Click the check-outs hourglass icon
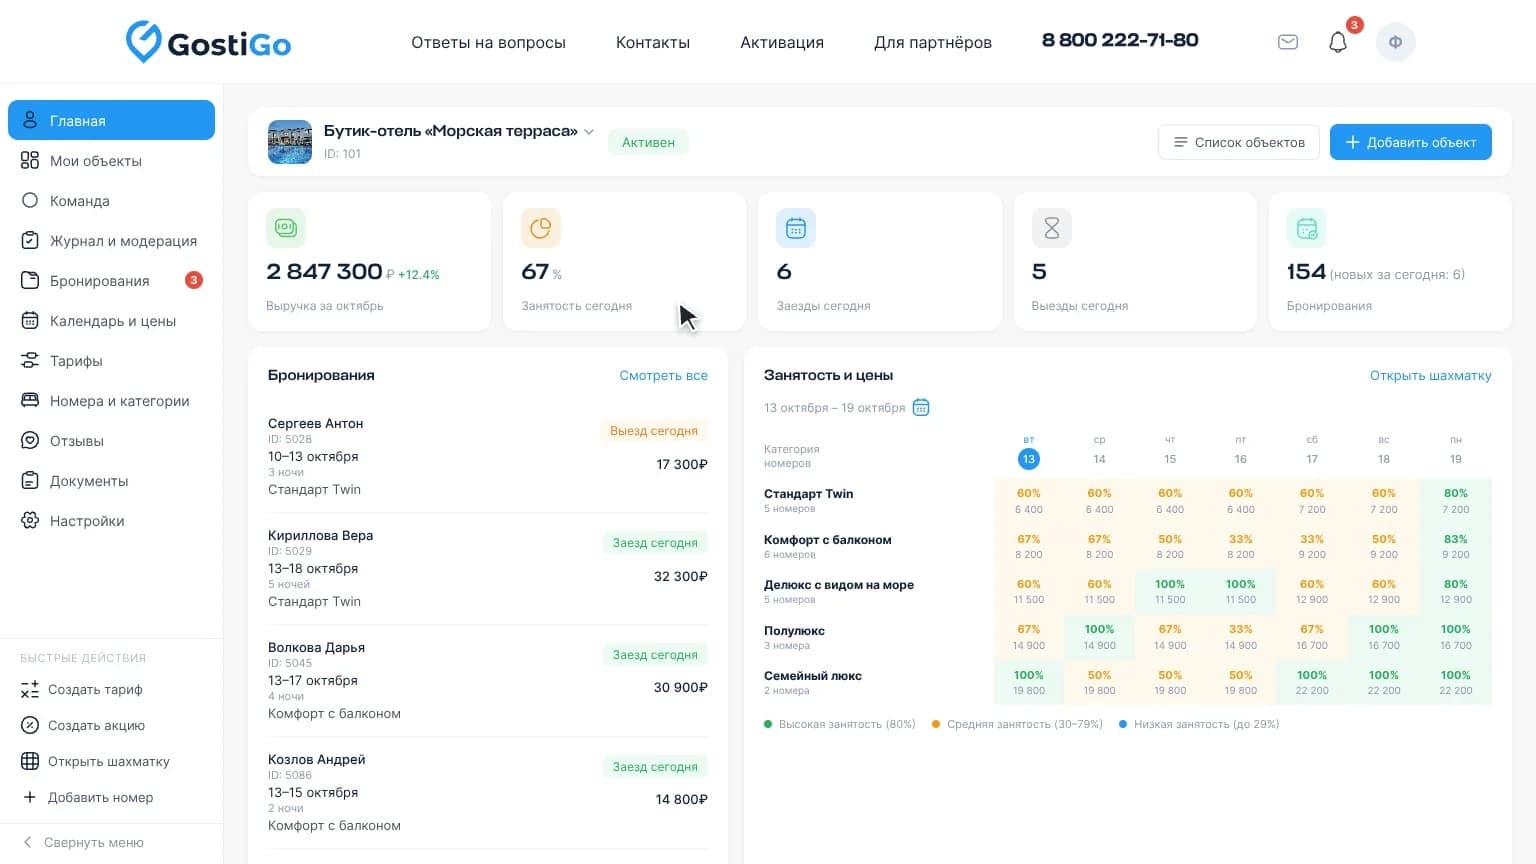This screenshot has width=1536, height=864. (1052, 228)
